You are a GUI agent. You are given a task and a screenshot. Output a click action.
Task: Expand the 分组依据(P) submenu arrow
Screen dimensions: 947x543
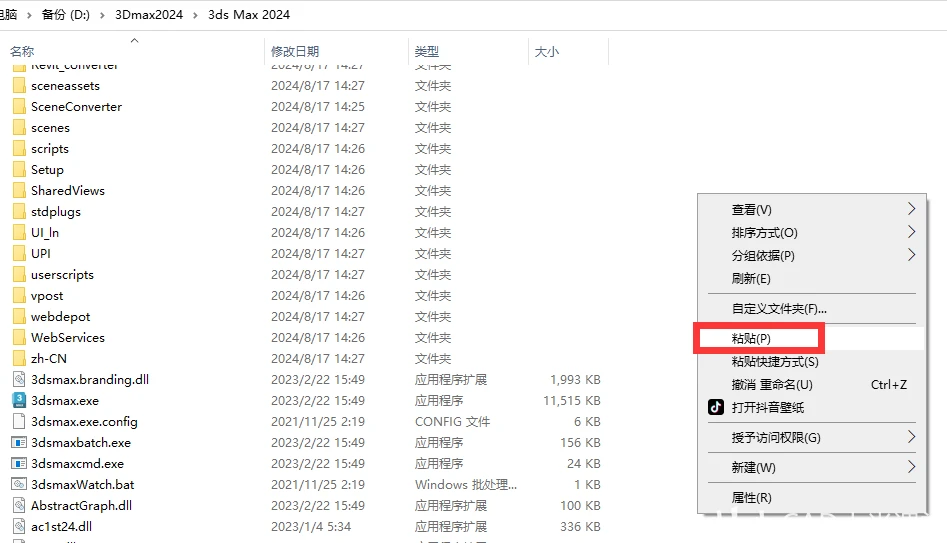click(x=911, y=255)
